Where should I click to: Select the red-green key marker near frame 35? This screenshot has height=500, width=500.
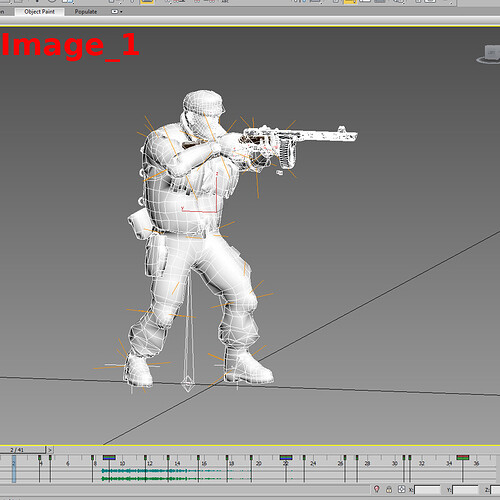pos(463,458)
